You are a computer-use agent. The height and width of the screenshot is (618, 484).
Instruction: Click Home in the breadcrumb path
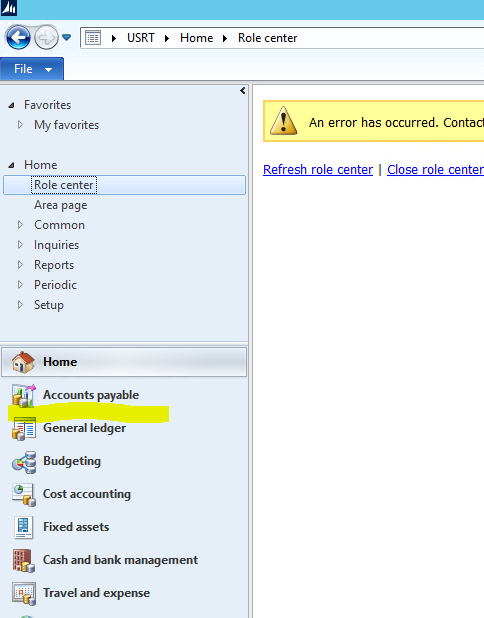(197, 38)
